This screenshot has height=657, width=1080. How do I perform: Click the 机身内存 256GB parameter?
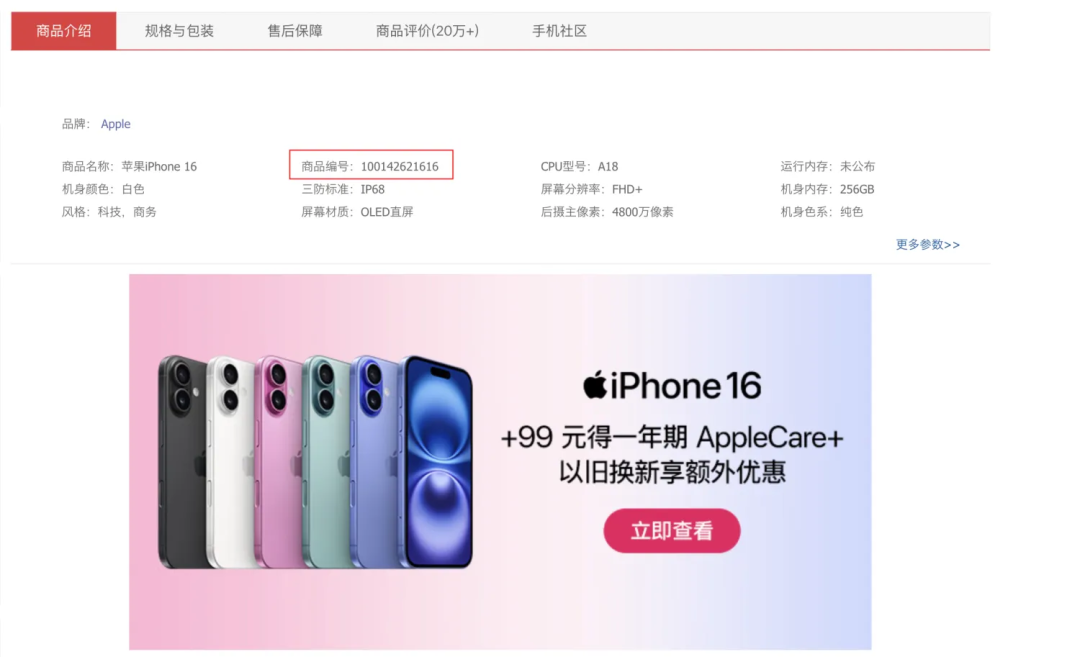[x=827, y=189]
